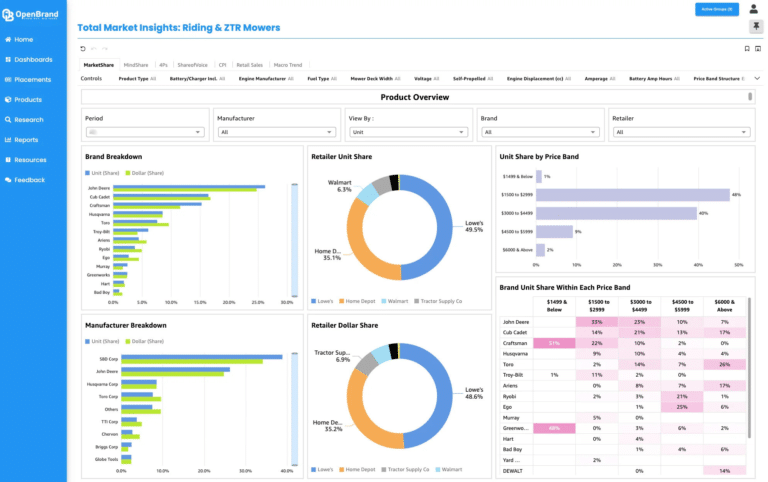Image resolution: width=768 pixels, height=482 pixels.
Task: Open the View By dropdown
Action: point(408,132)
